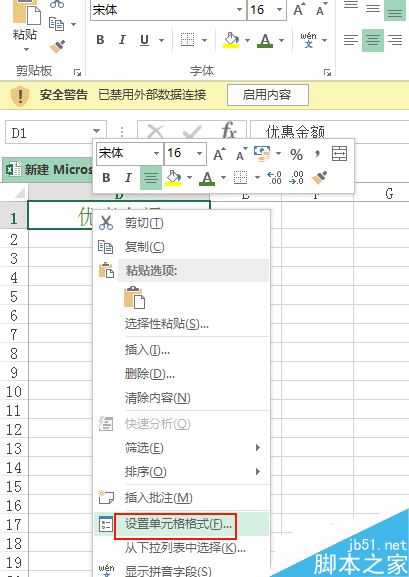Click the formula bar Cancel X icon
The image size is (409, 577).
(x=156, y=132)
